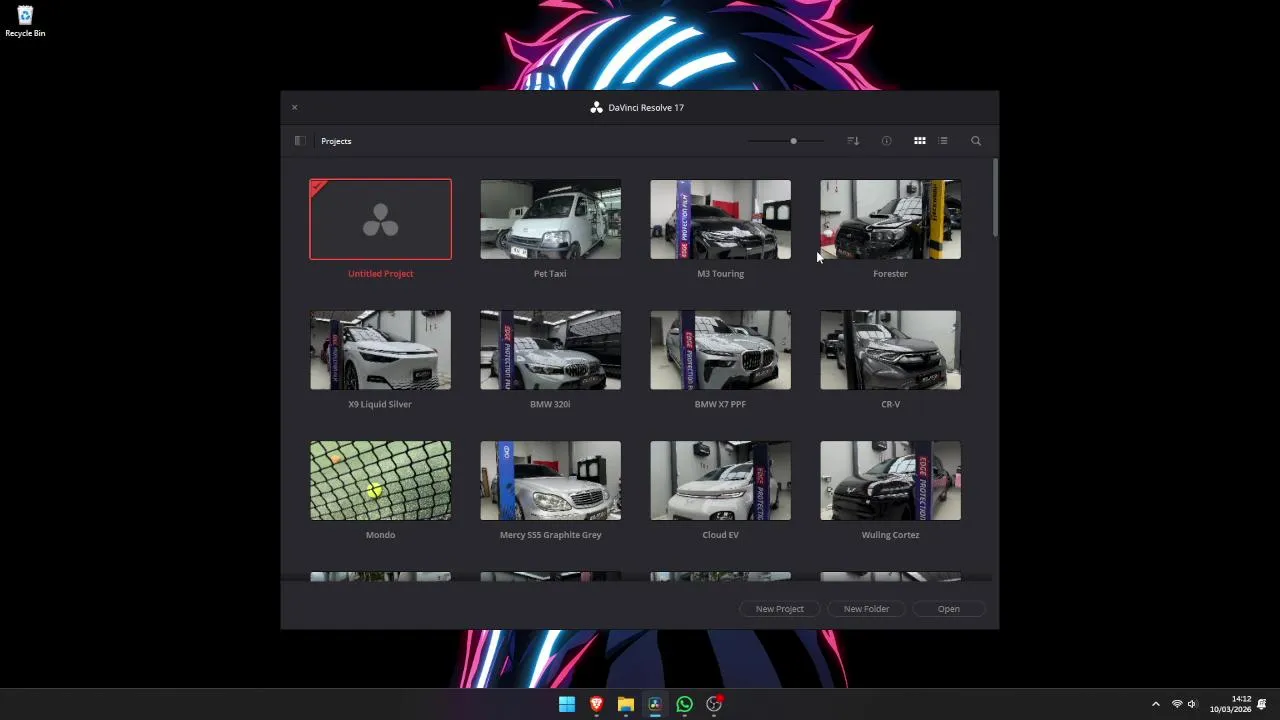This screenshot has width=1280, height=720.
Task: Click the Forester name label
Action: point(890,274)
